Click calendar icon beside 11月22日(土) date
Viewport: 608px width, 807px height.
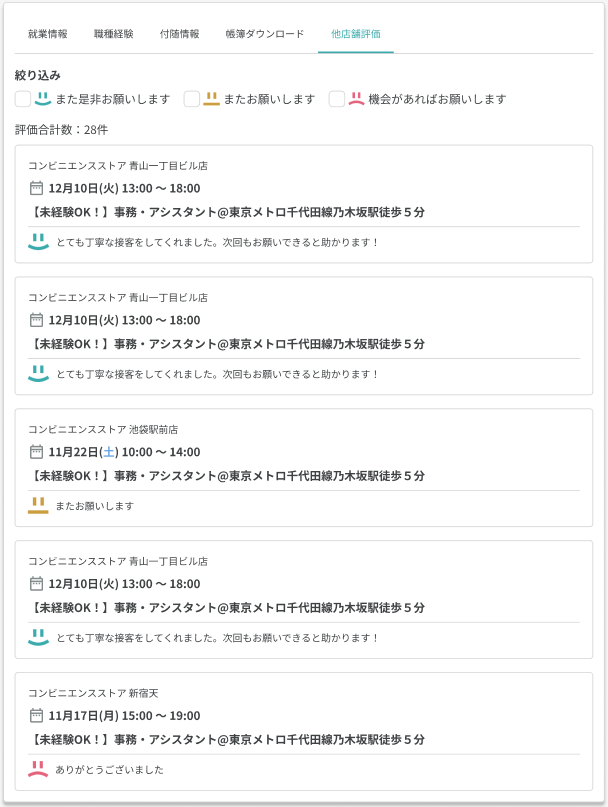37,452
